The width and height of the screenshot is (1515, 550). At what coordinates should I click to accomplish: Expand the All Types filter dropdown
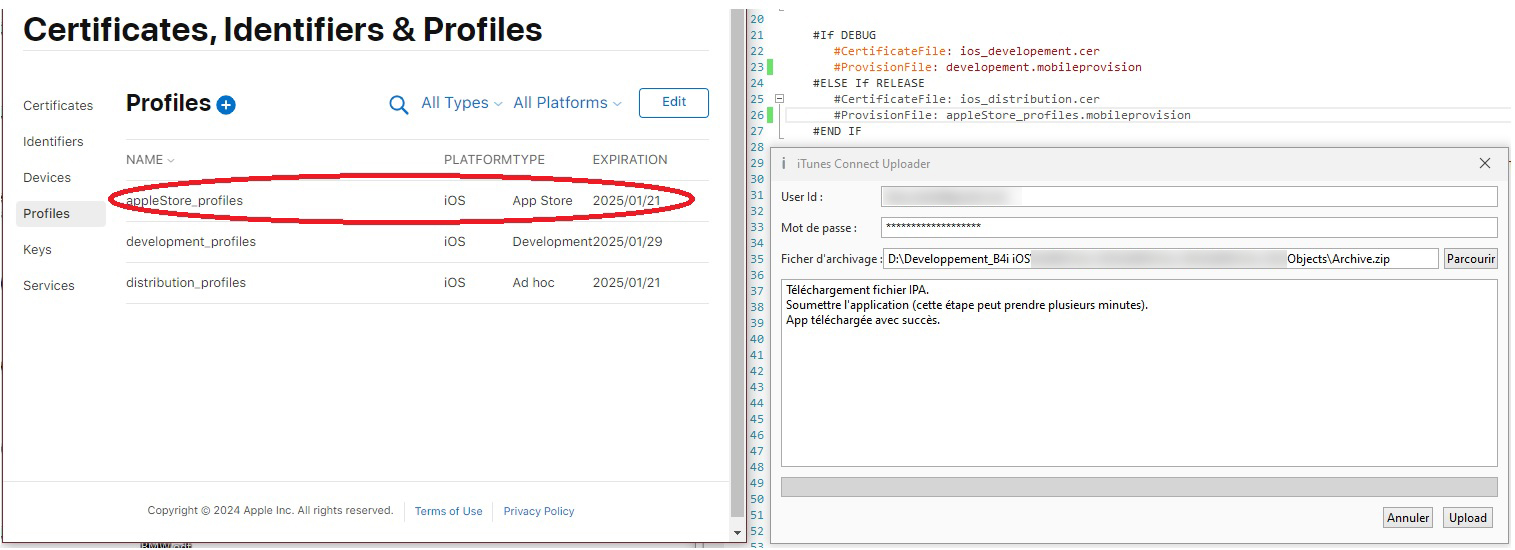point(461,103)
